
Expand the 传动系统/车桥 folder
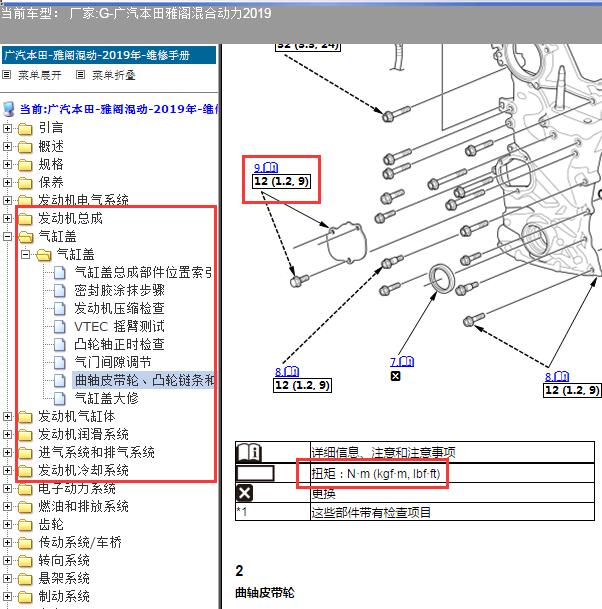point(7,542)
